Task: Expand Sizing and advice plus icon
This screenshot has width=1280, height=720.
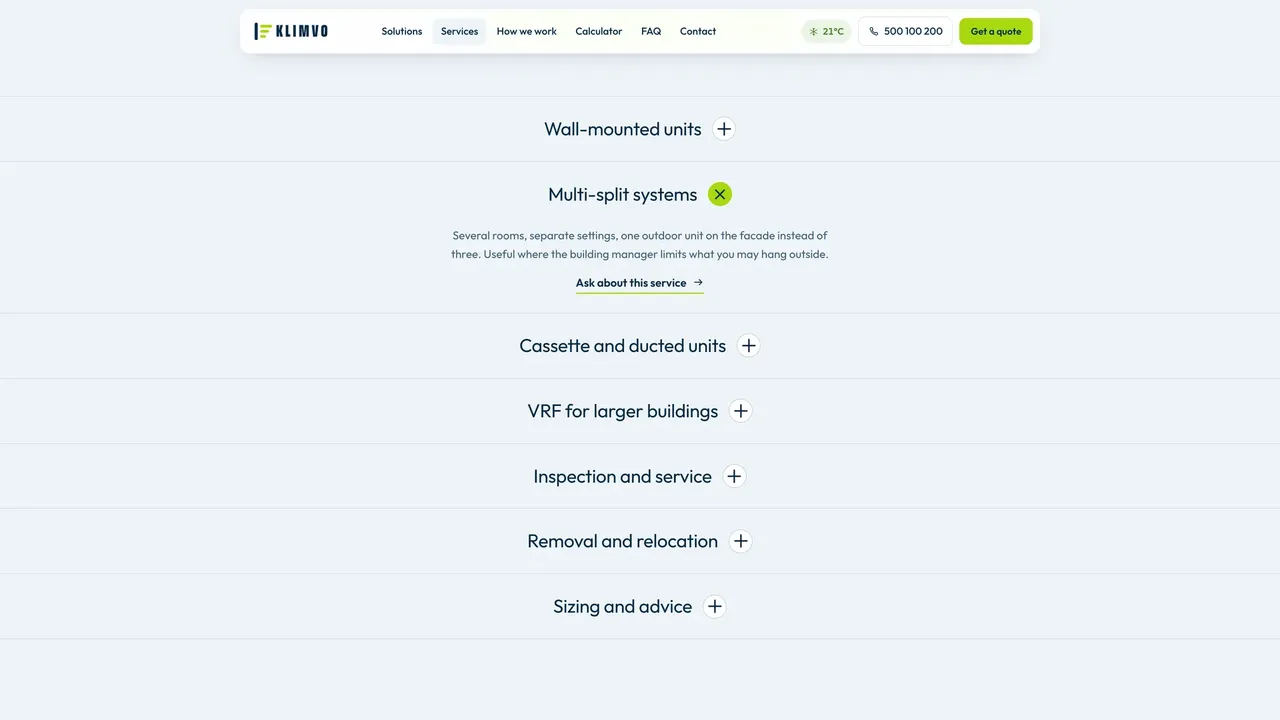Action: tap(714, 607)
